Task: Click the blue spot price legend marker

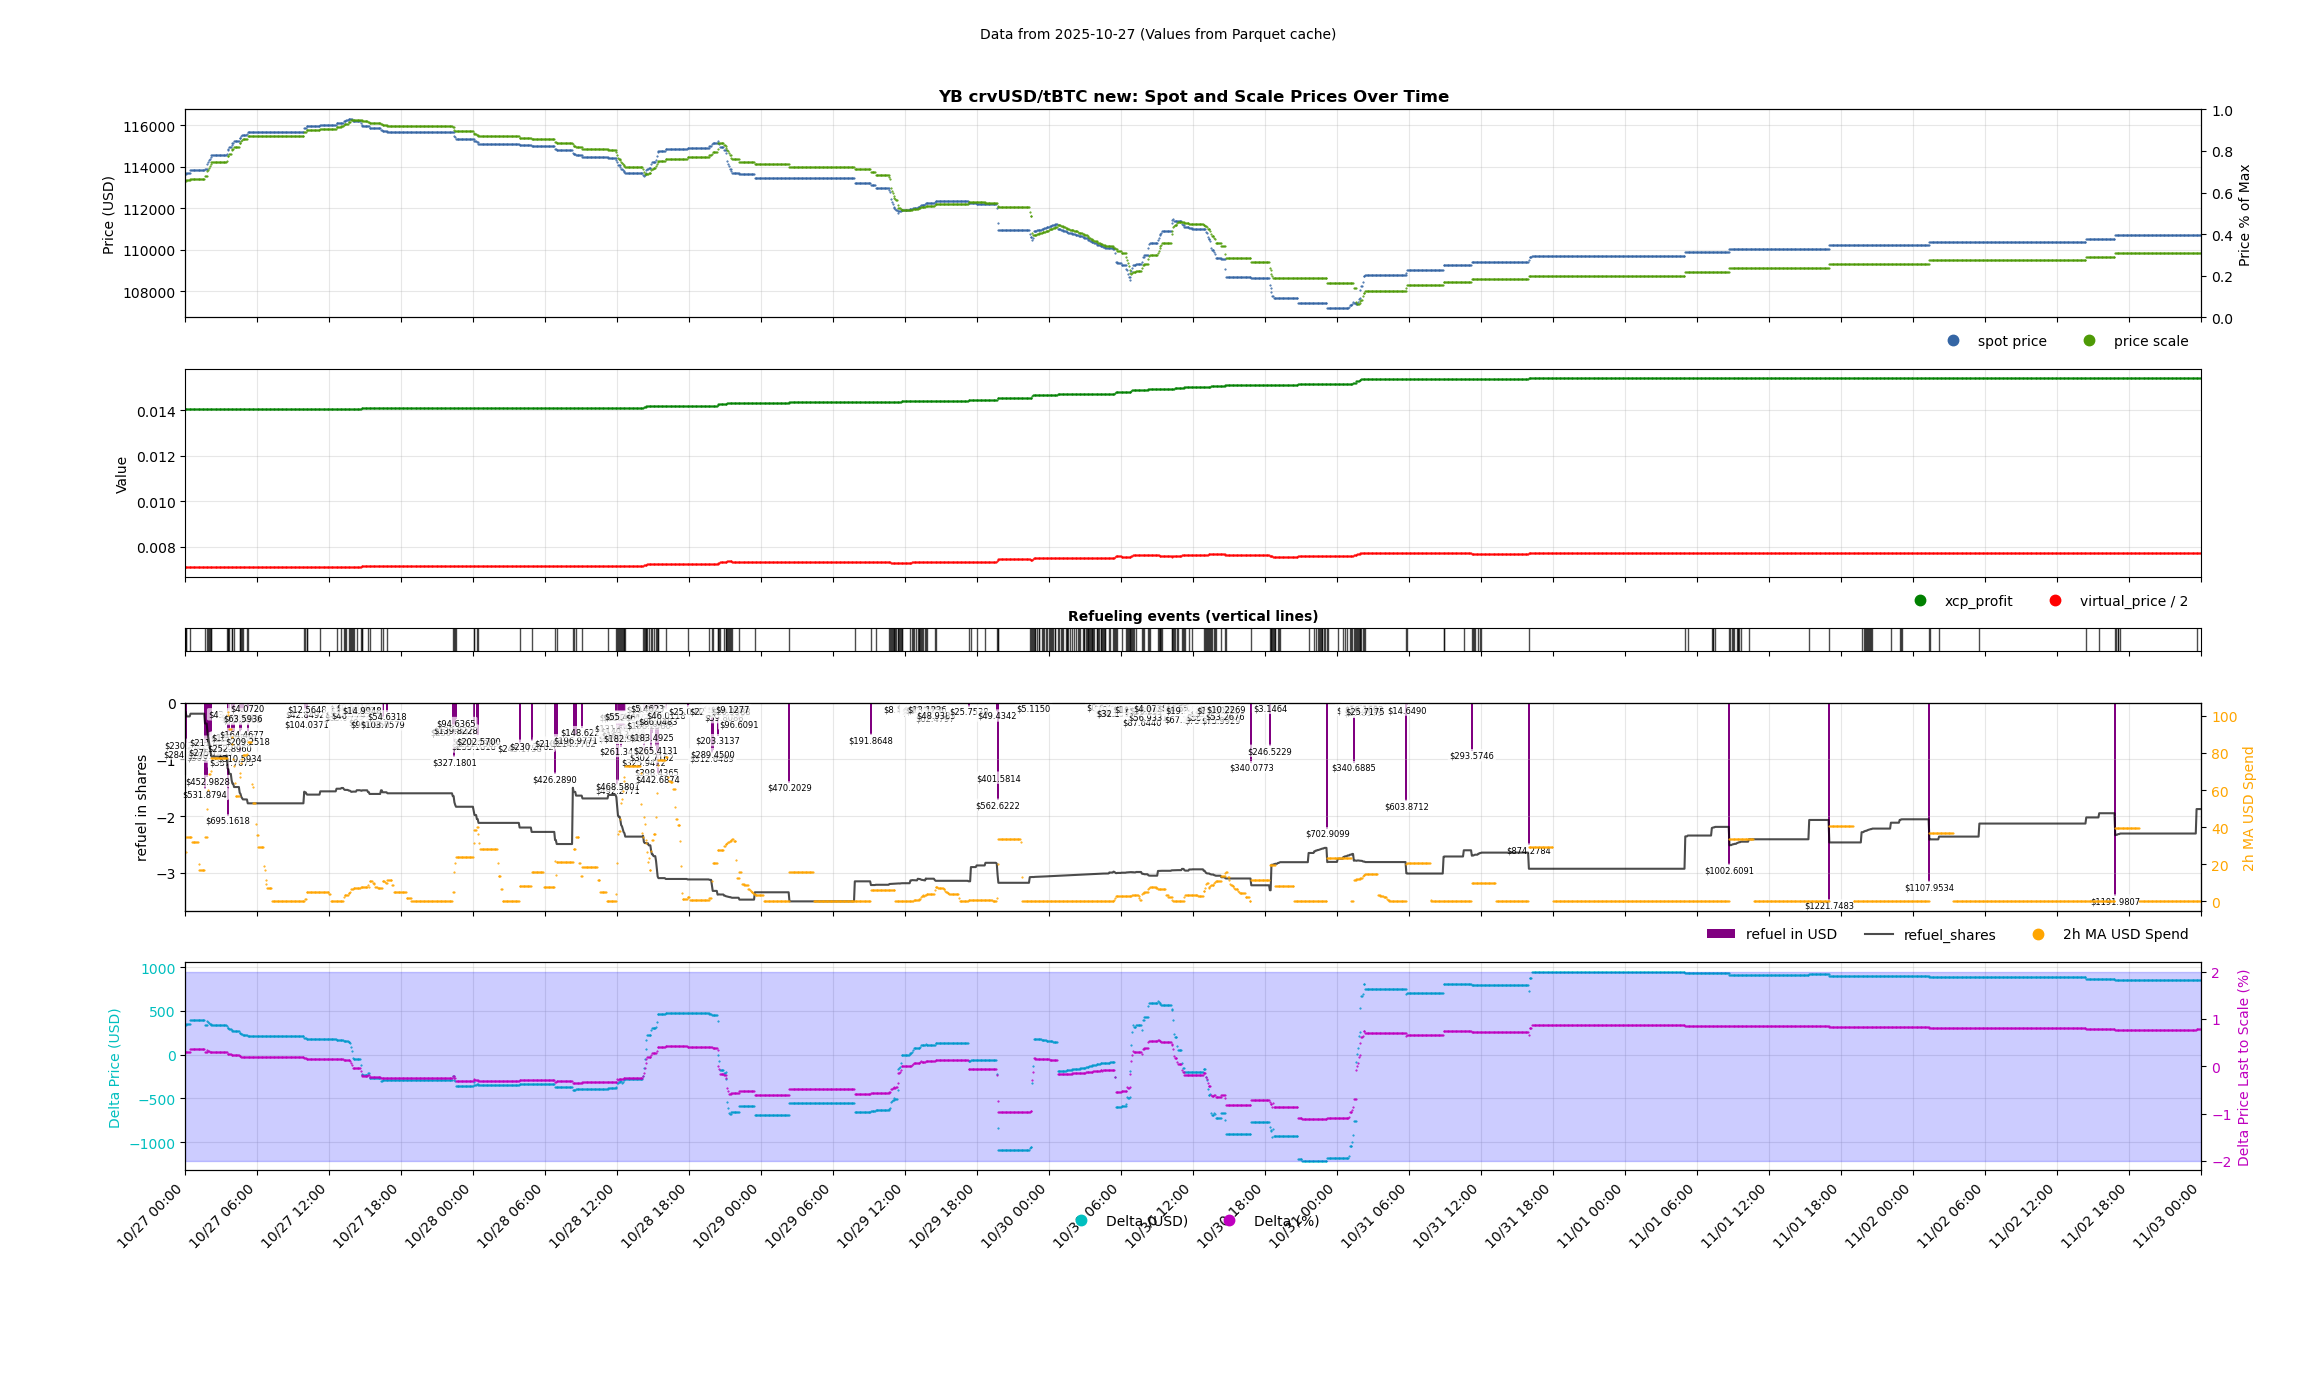Action: click(x=1953, y=341)
